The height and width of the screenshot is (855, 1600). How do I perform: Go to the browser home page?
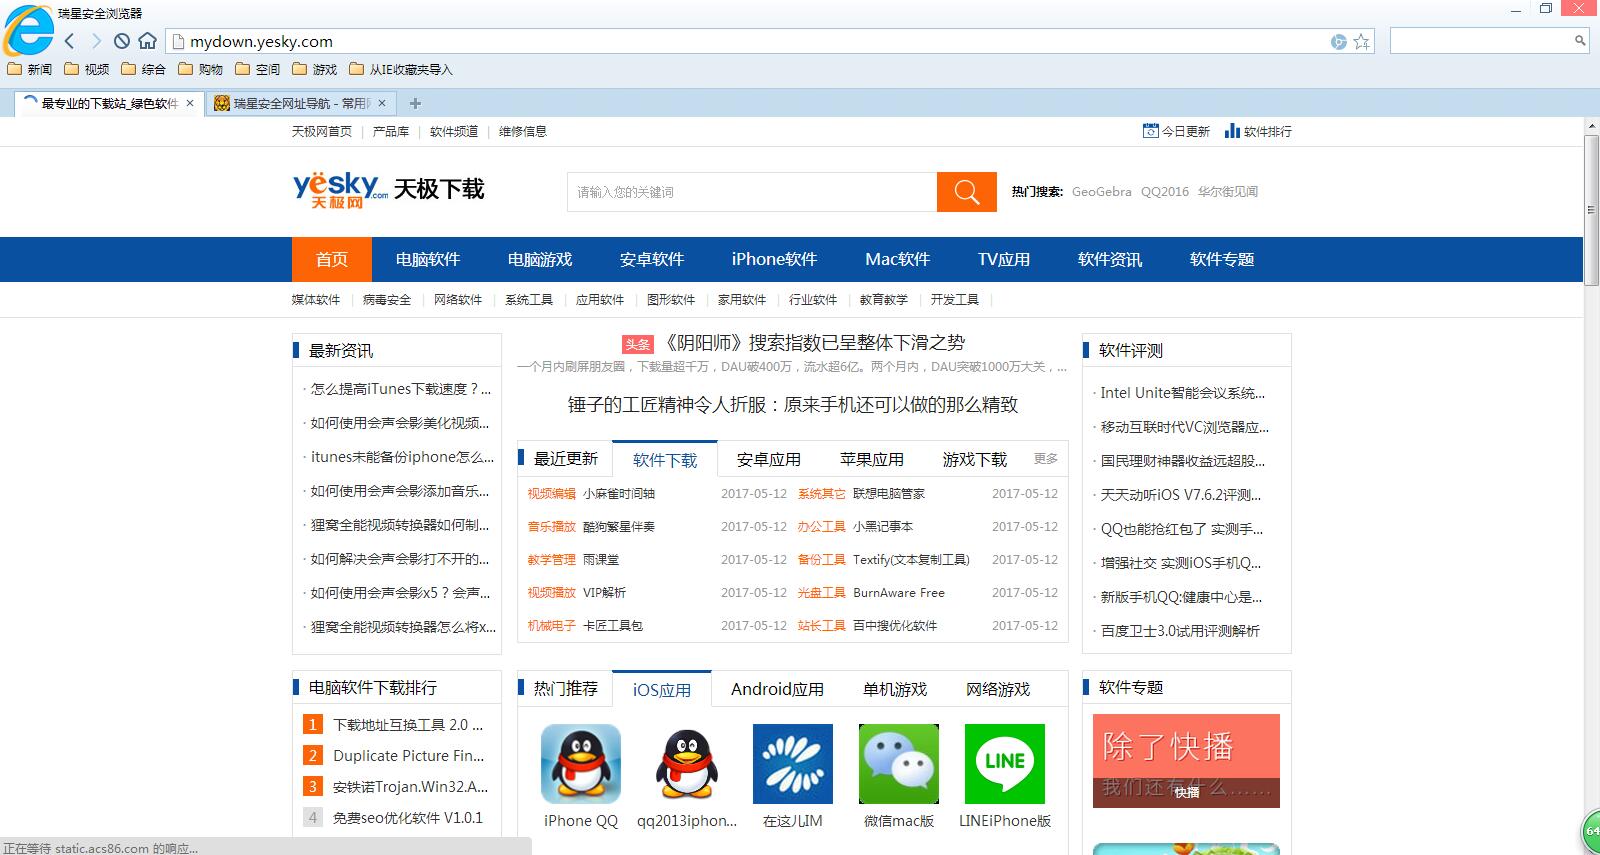coord(148,41)
